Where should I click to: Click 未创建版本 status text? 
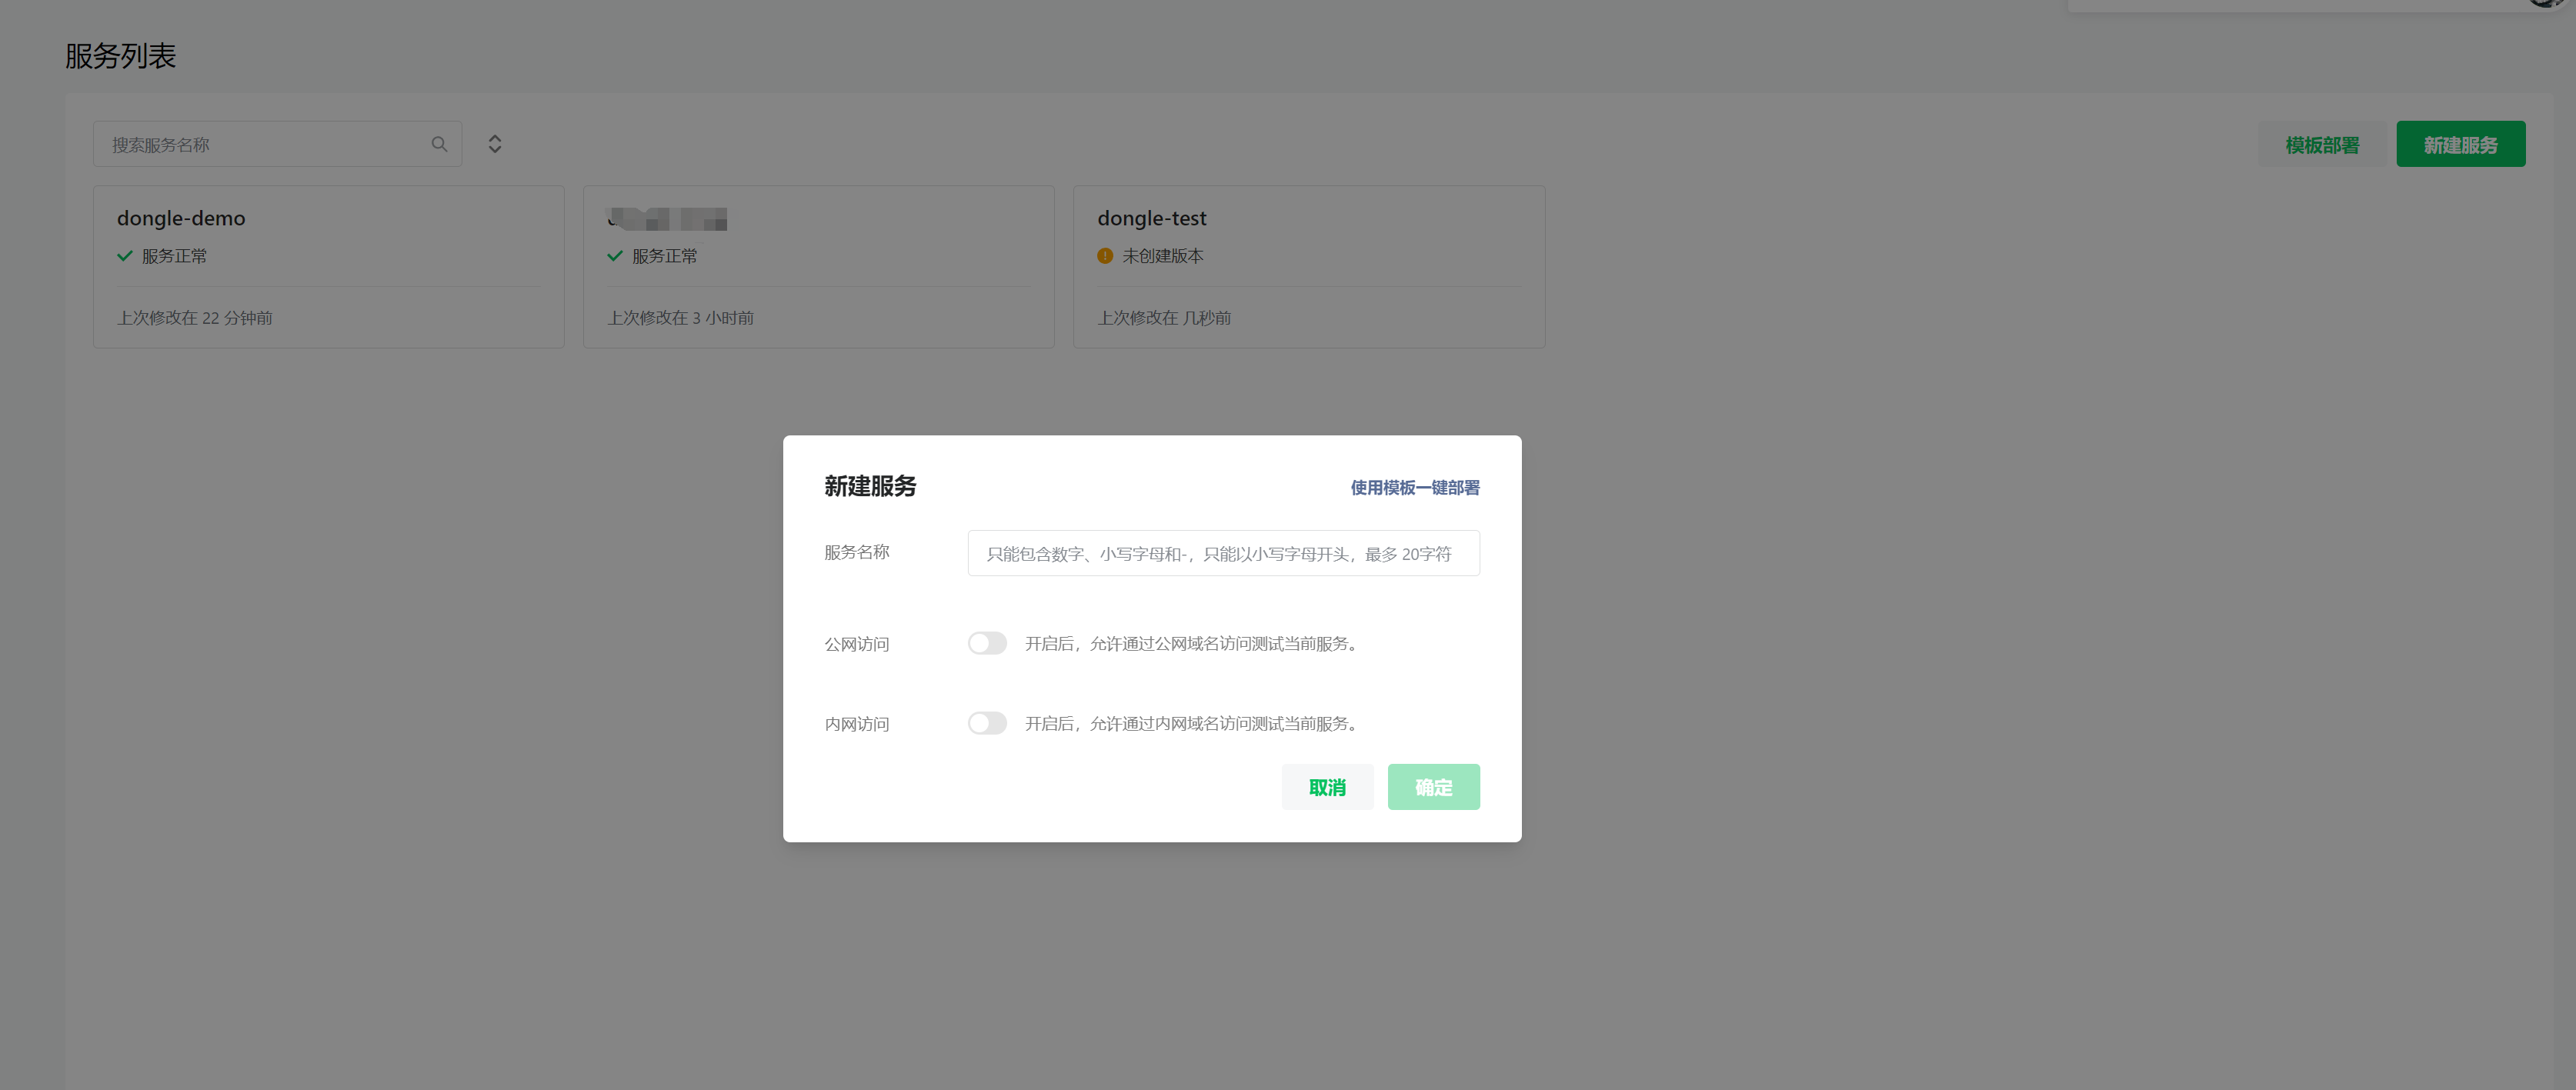(1162, 256)
